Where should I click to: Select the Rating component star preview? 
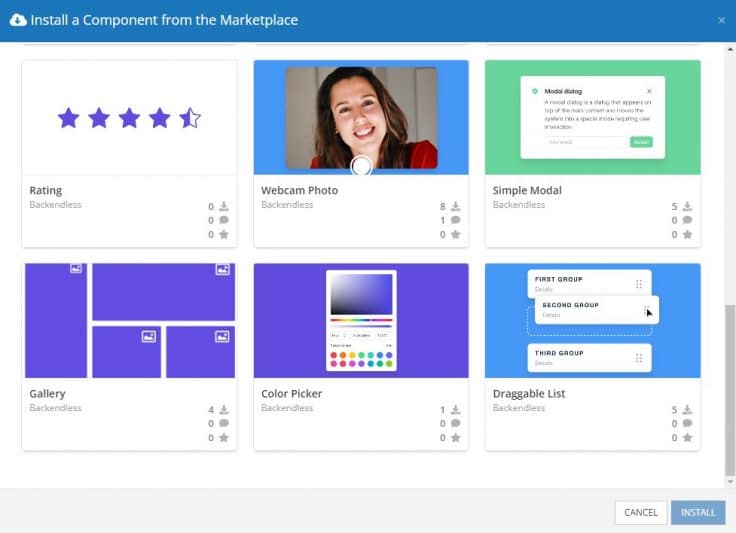pyautogui.click(x=129, y=118)
